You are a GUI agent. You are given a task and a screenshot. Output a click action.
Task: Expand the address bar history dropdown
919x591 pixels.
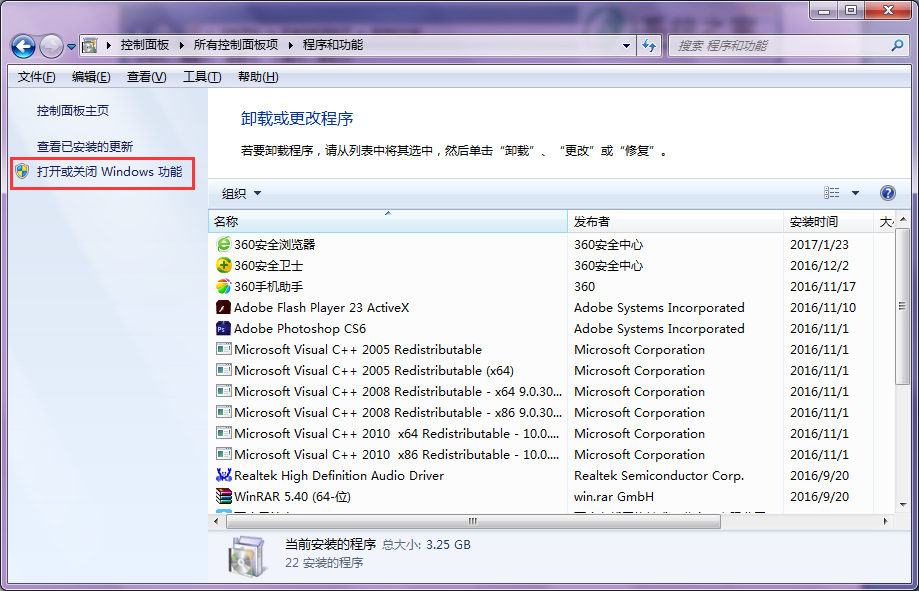tap(627, 46)
